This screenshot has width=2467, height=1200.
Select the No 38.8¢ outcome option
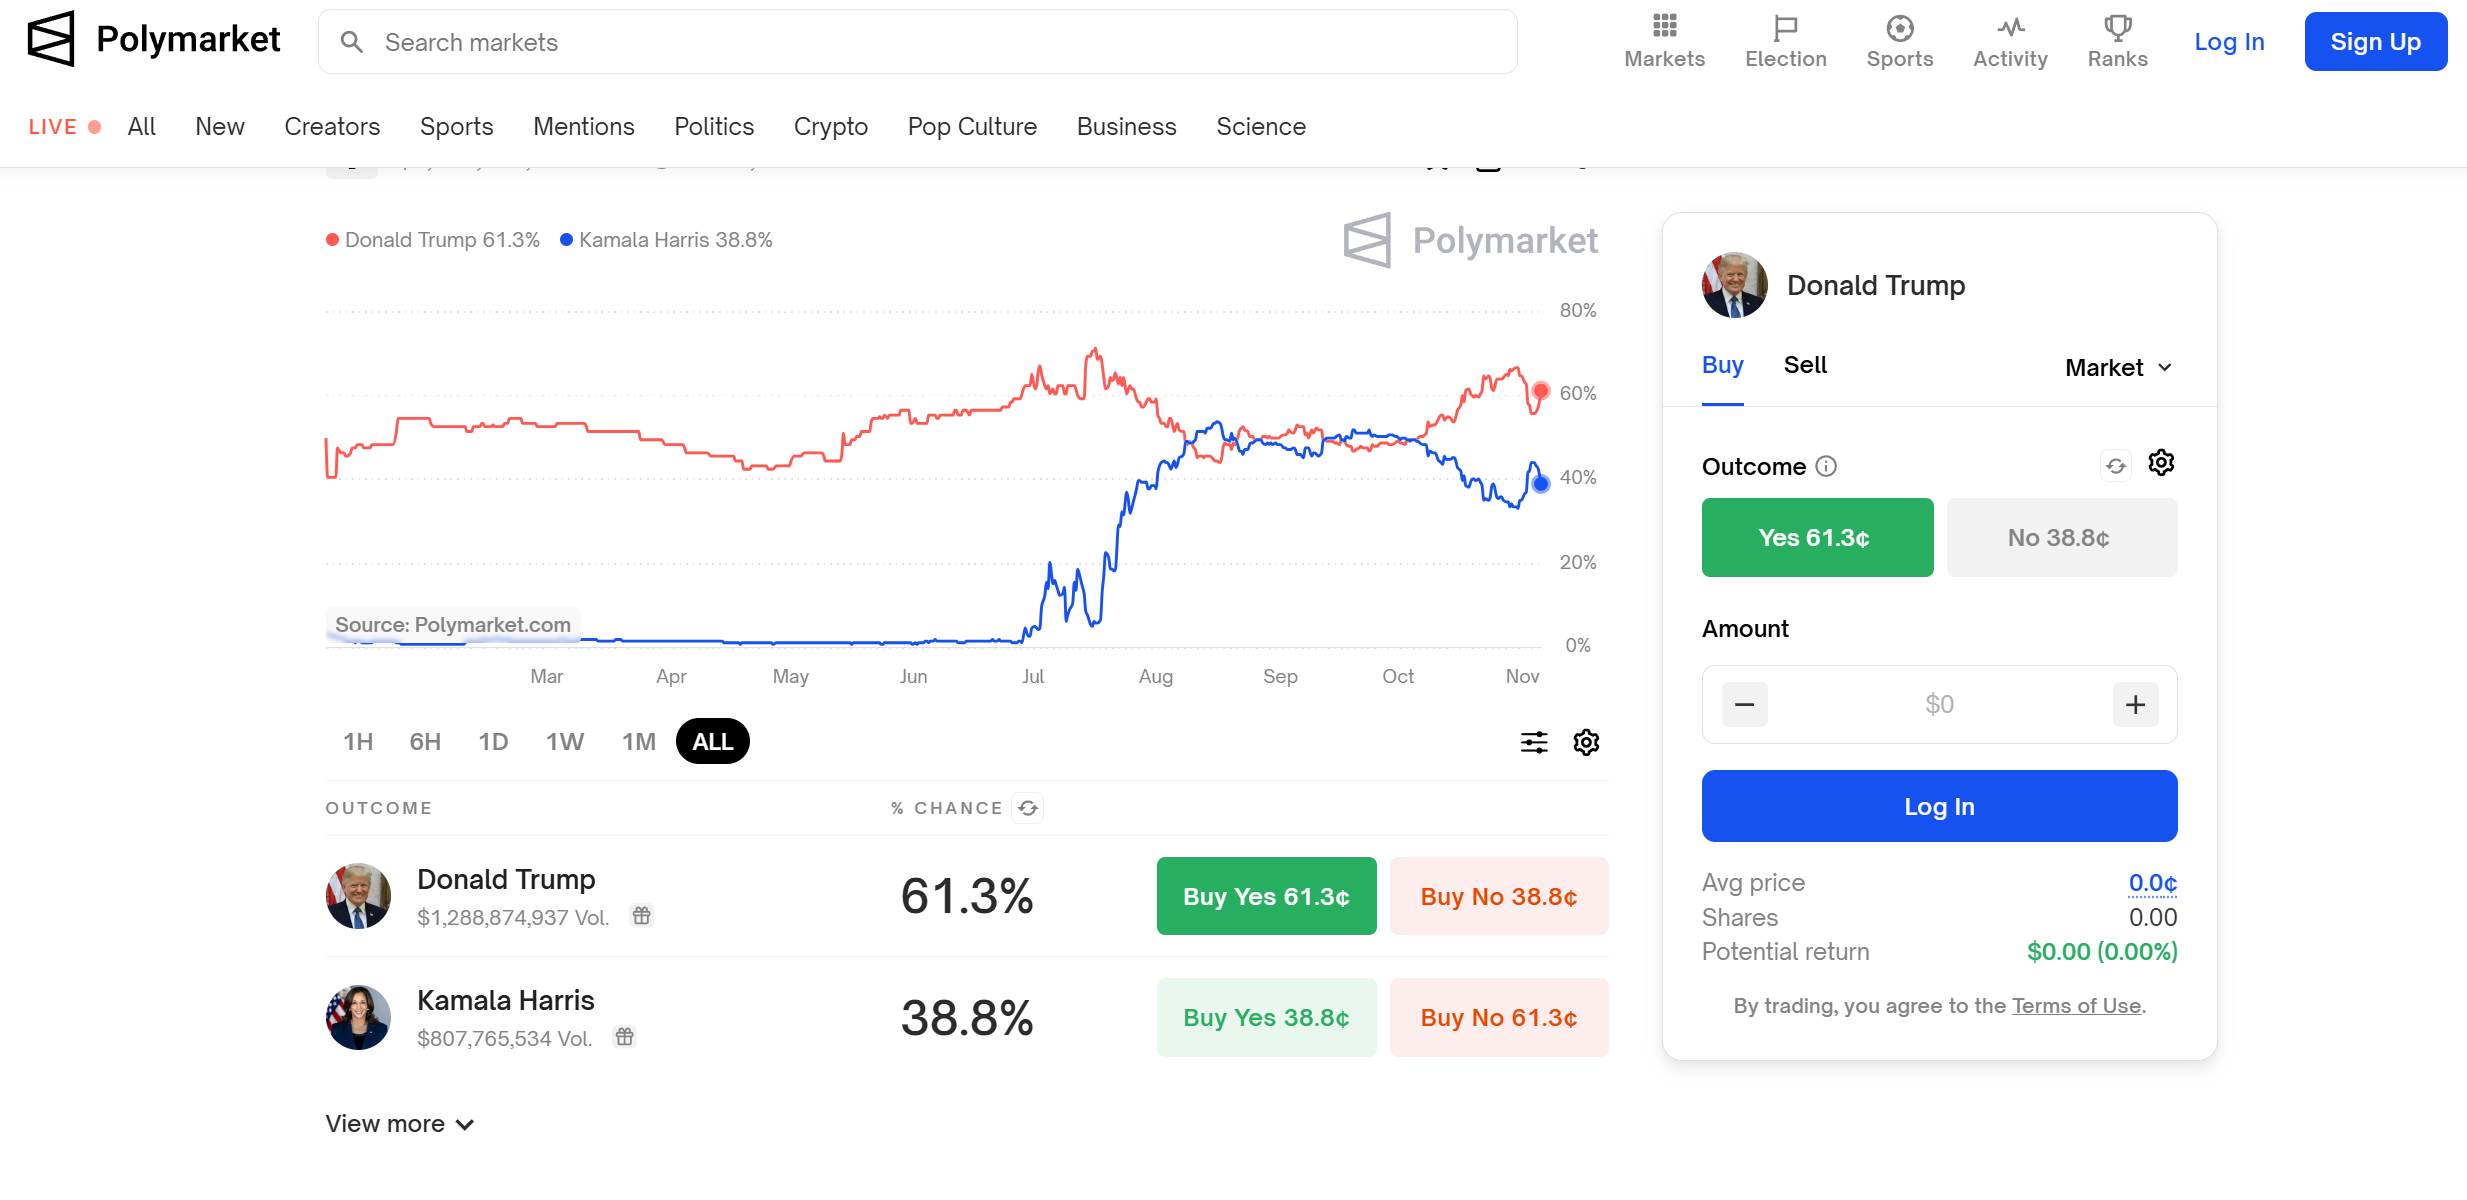(x=2061, y=538)
